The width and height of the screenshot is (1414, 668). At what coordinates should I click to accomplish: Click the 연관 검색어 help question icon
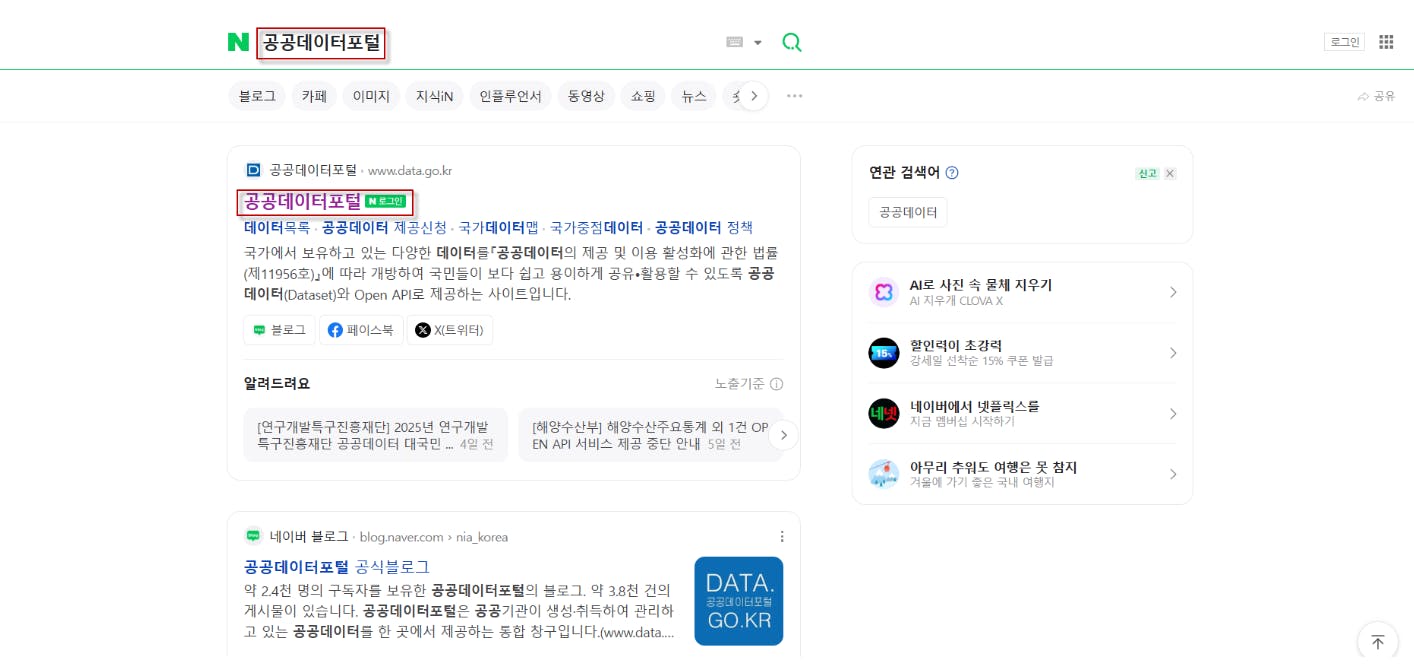click(952, 173)
